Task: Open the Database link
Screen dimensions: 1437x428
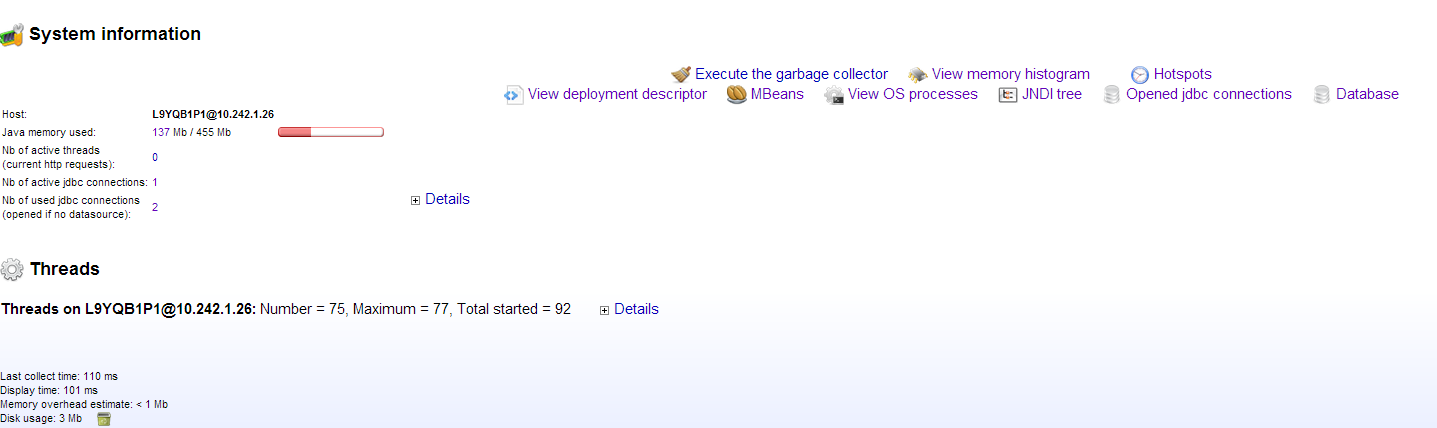Action: [1367, 94]
